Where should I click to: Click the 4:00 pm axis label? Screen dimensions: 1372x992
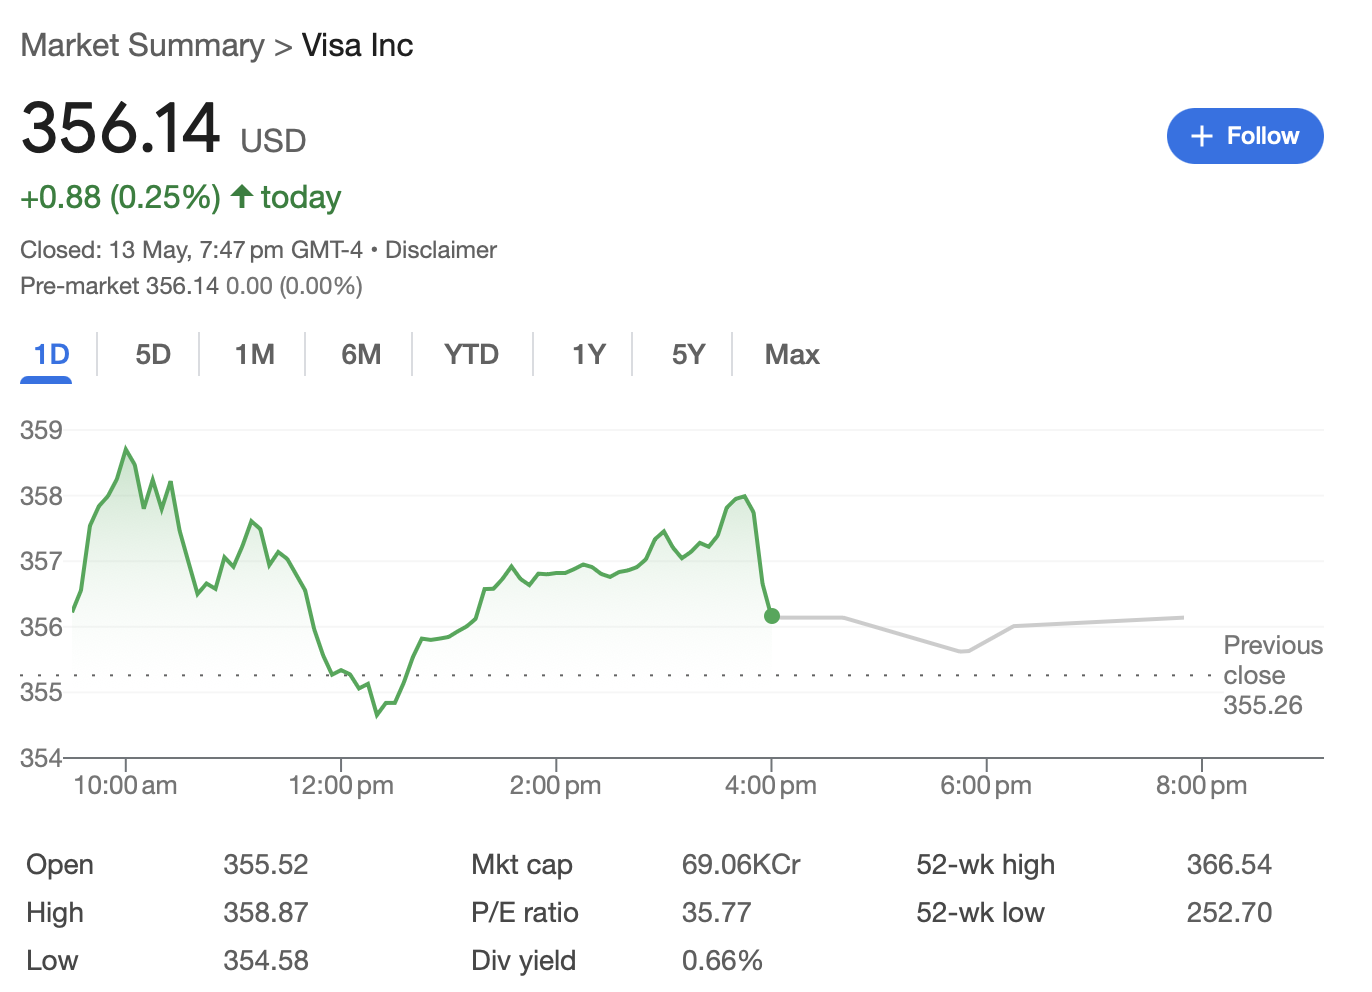pos(770,785)
